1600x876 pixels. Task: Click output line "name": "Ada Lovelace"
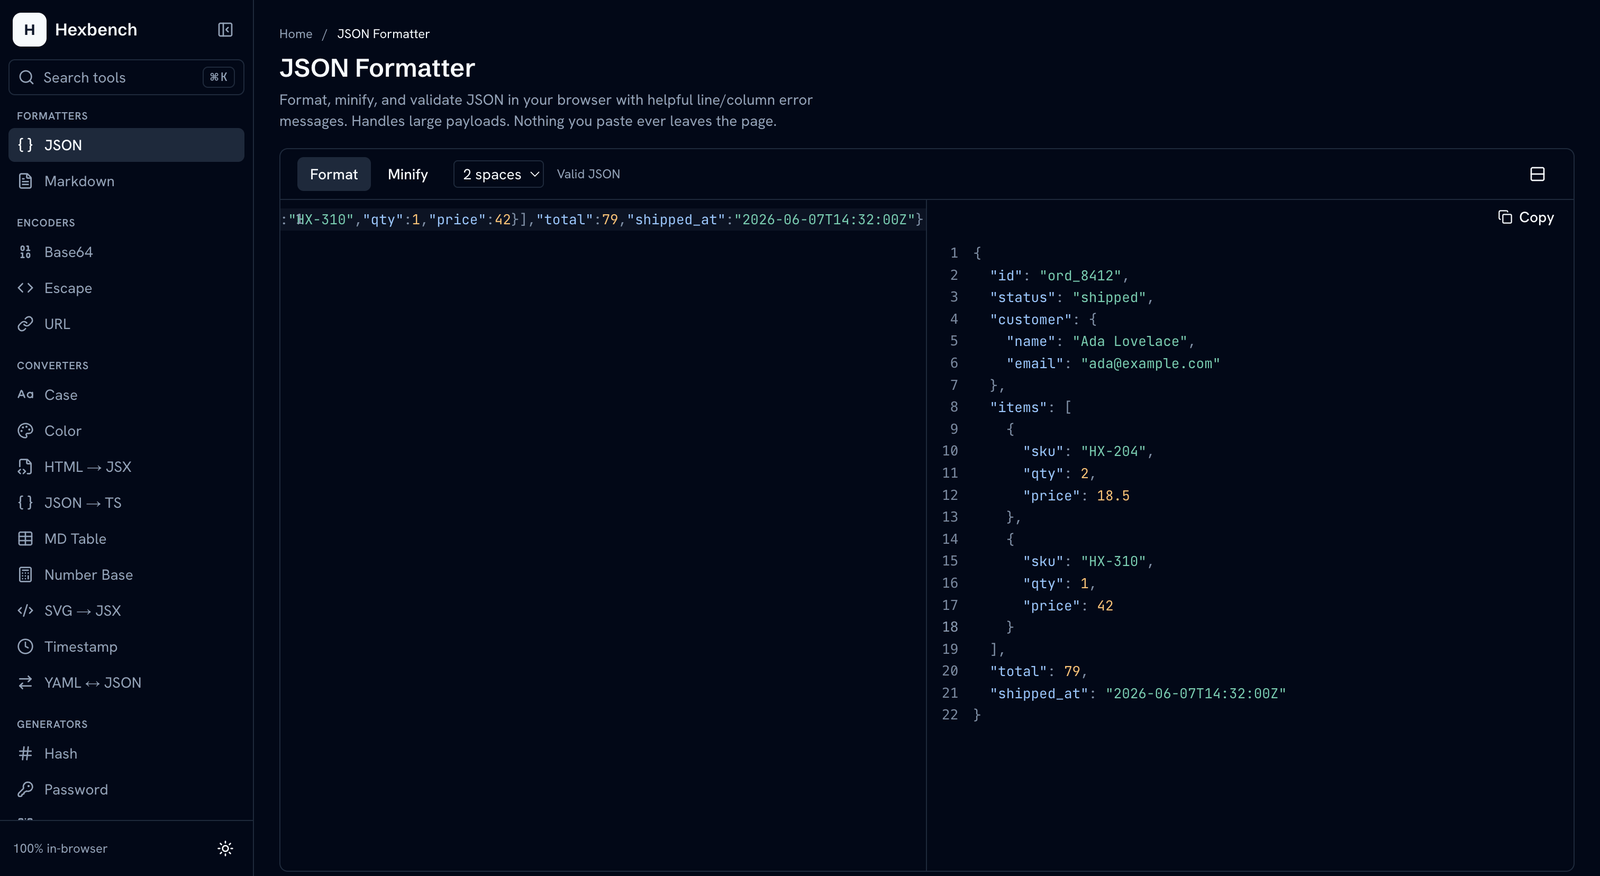point(1100,341)
